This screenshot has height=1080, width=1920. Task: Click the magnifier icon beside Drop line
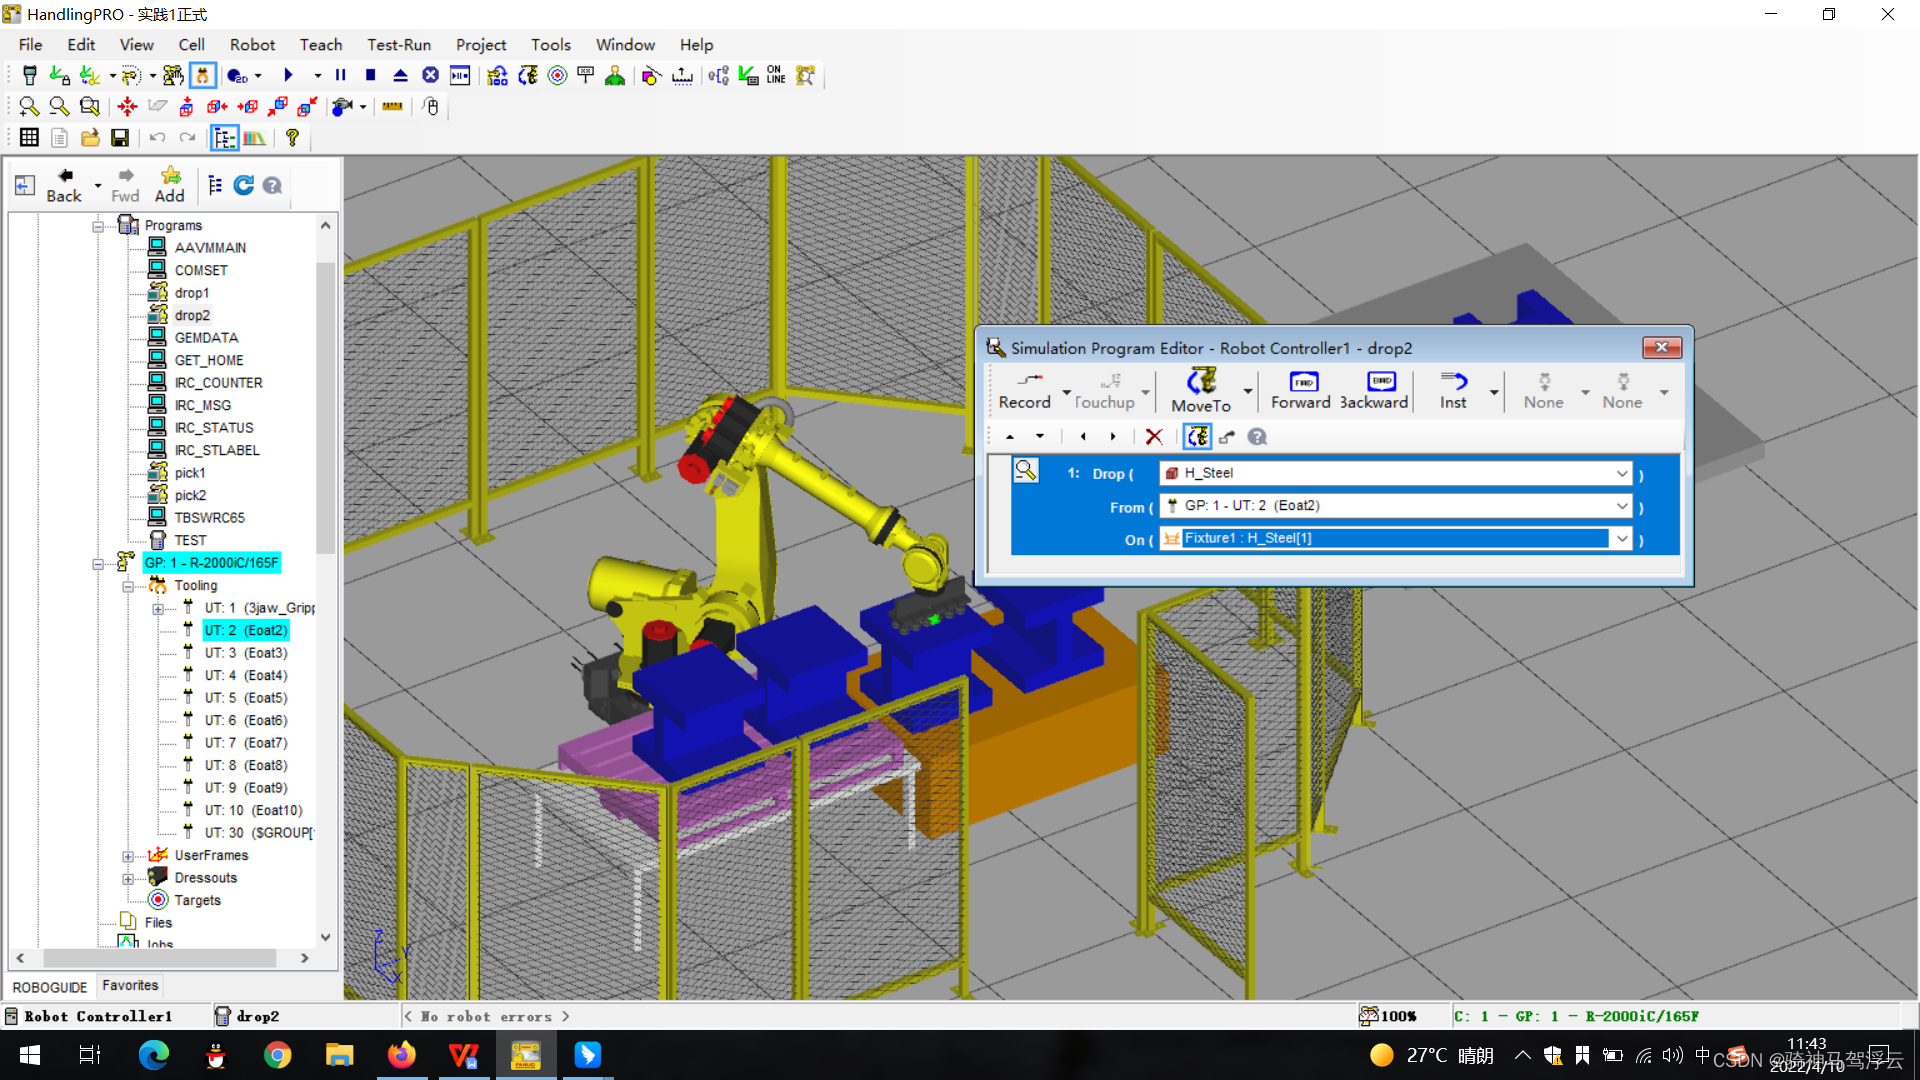(1026, 470)
